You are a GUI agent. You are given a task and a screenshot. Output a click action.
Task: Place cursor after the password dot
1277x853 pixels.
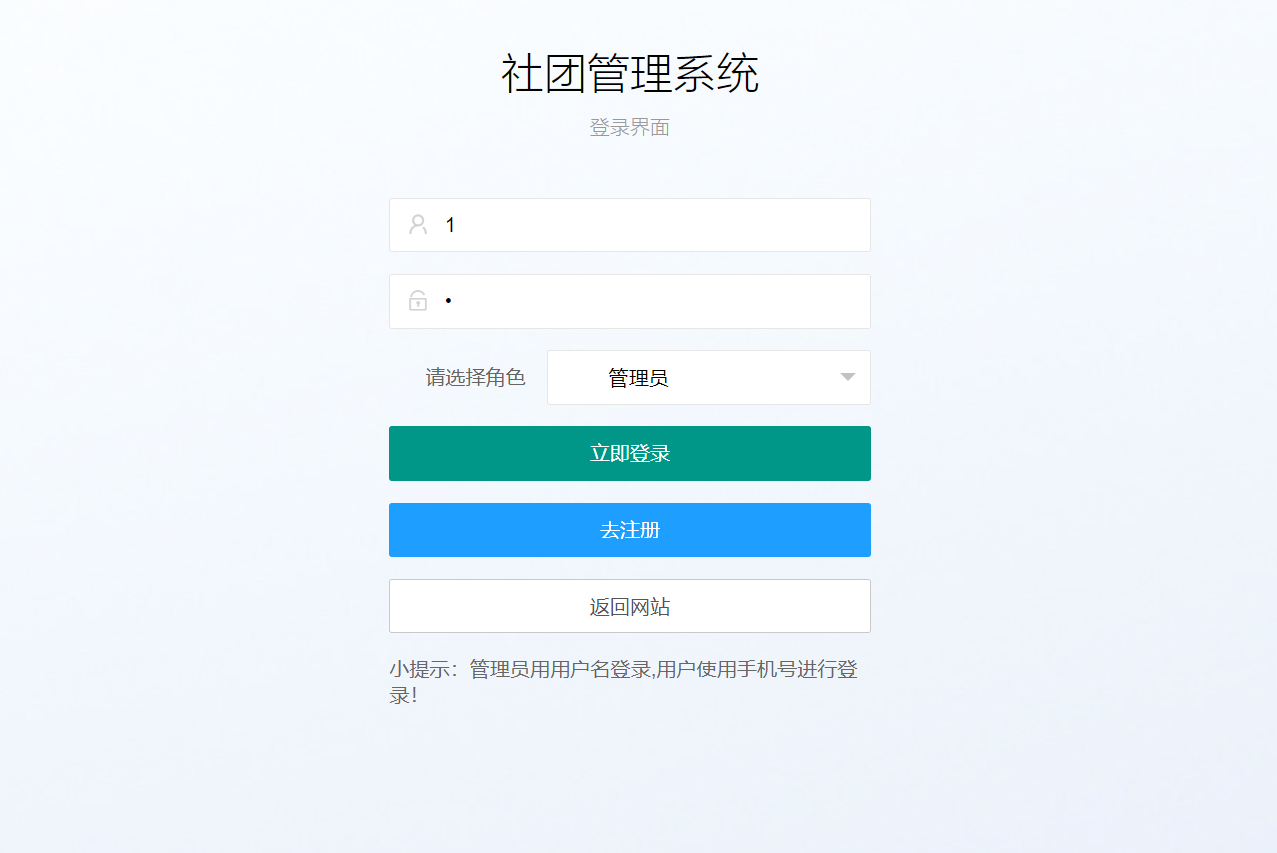pos(455,301)
